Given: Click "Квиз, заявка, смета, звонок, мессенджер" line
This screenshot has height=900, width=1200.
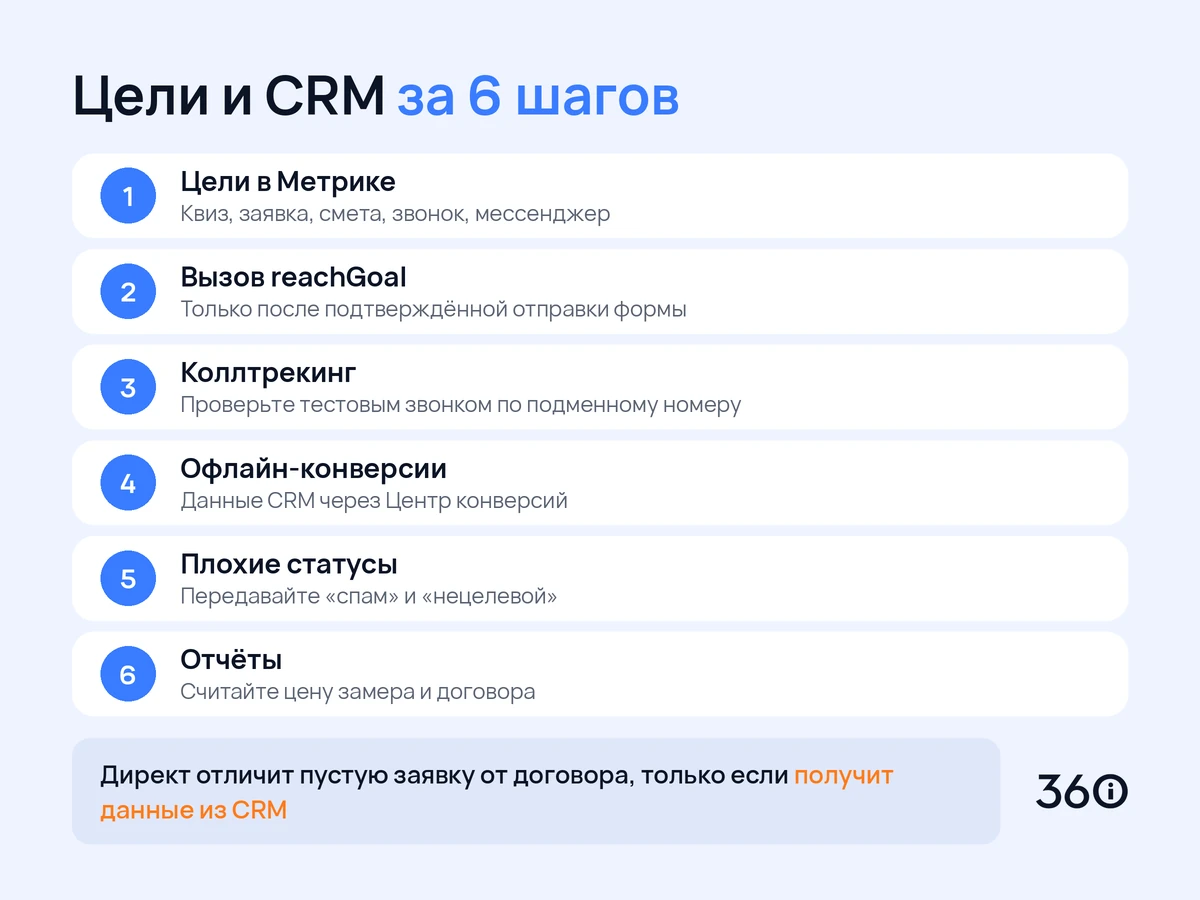Looking at the screenshot, I should click(395, 214).
